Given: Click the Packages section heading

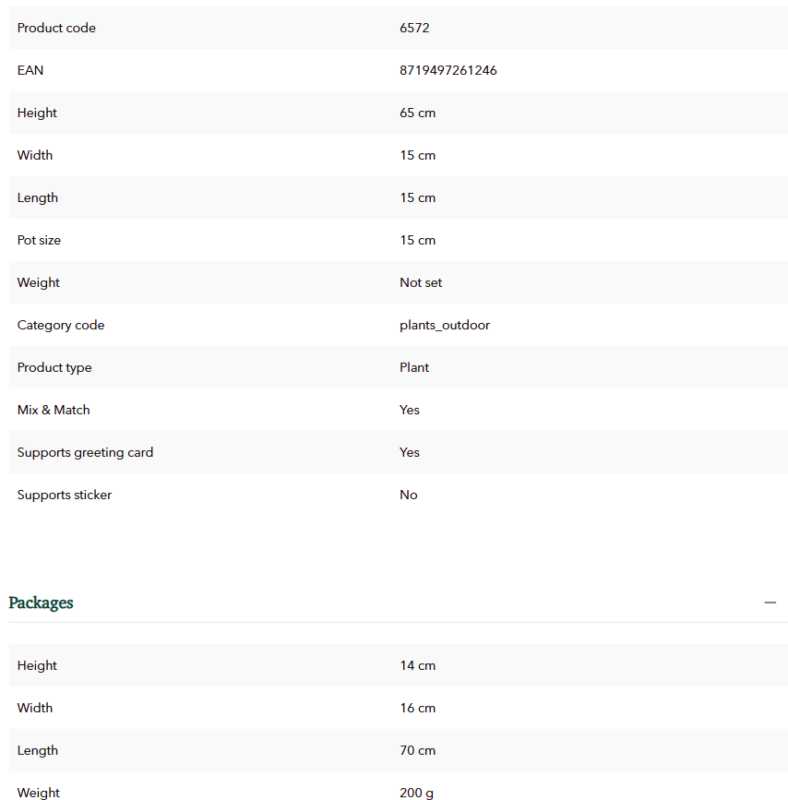Looking at the screenshot, I should (41, 603).
